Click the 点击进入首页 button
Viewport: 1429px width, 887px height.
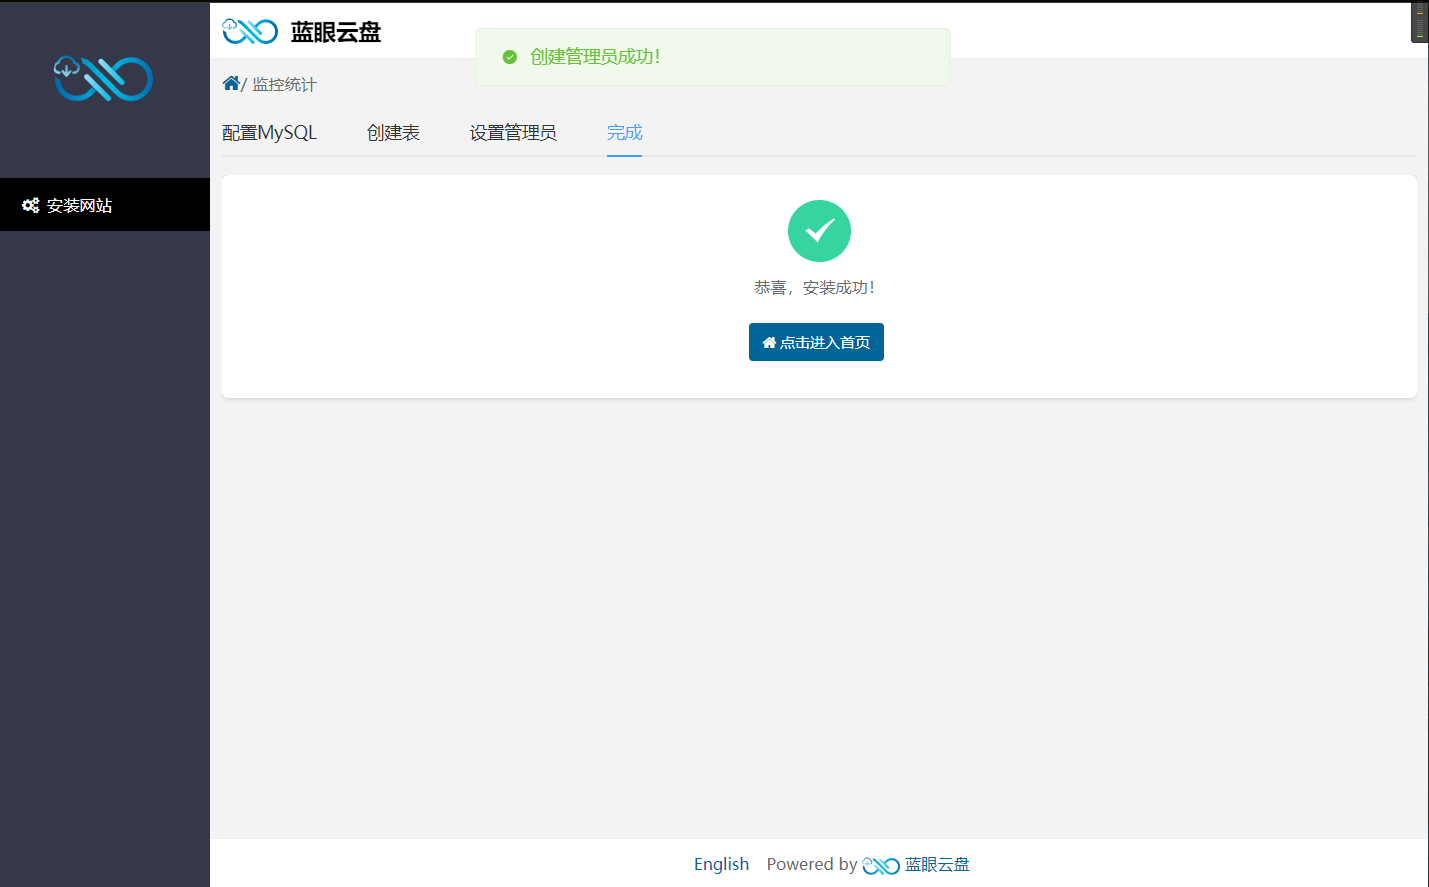click(816, 341)
